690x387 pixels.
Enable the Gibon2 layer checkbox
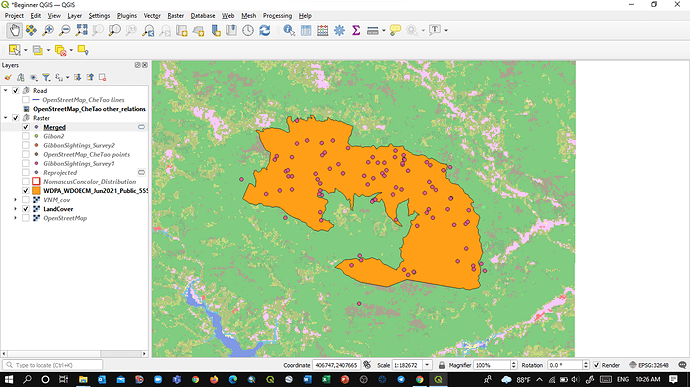point(26,136)
